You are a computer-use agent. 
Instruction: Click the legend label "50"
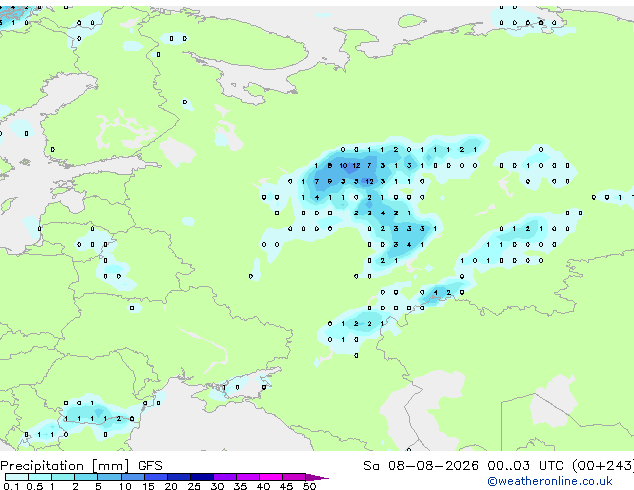(x=309, y=486)
